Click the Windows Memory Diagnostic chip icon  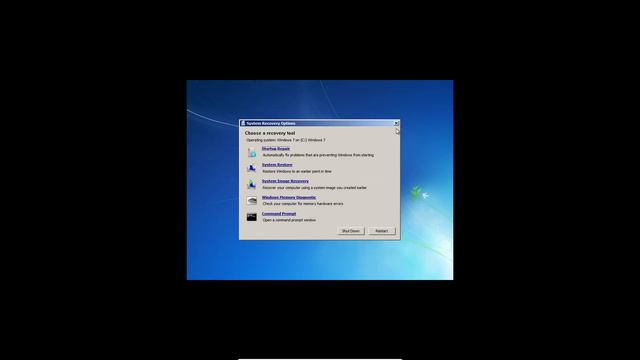(x=252, y=200)
